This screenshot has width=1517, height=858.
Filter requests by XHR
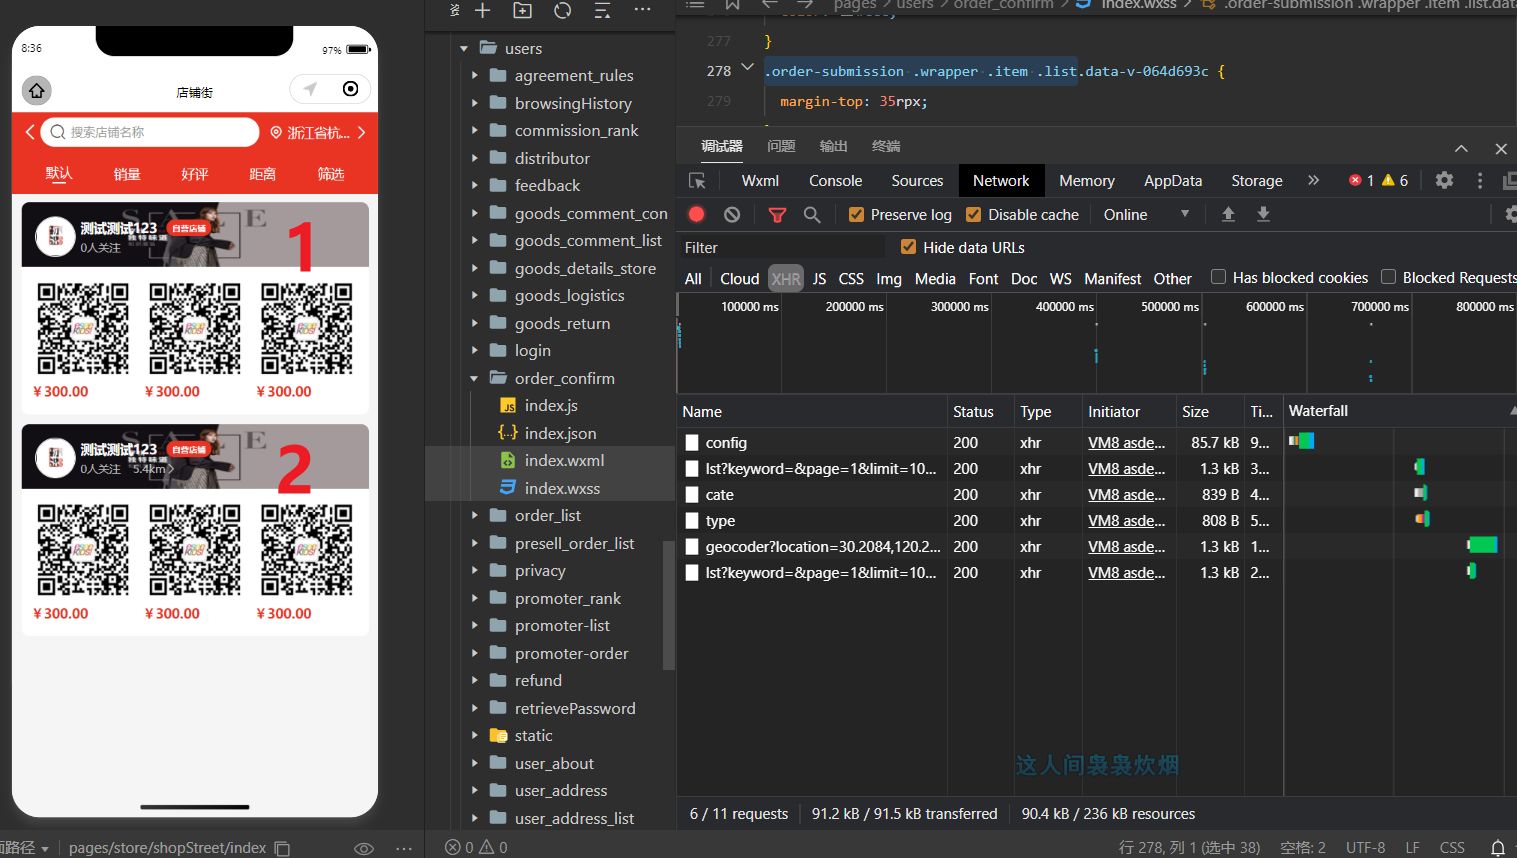click(786, 278)
